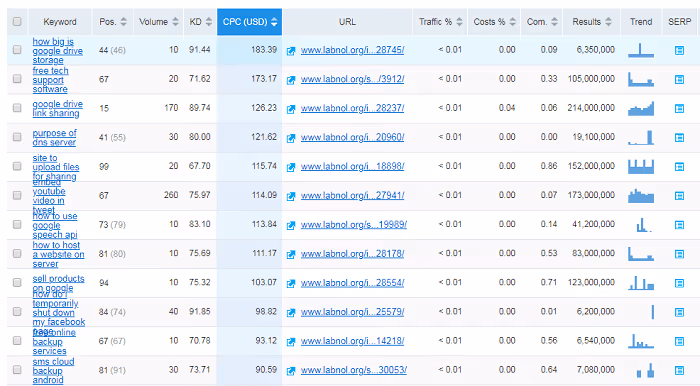Sort table by Costs % column
700x386 pixels.
pyautogui.click(x=494, y=21)
